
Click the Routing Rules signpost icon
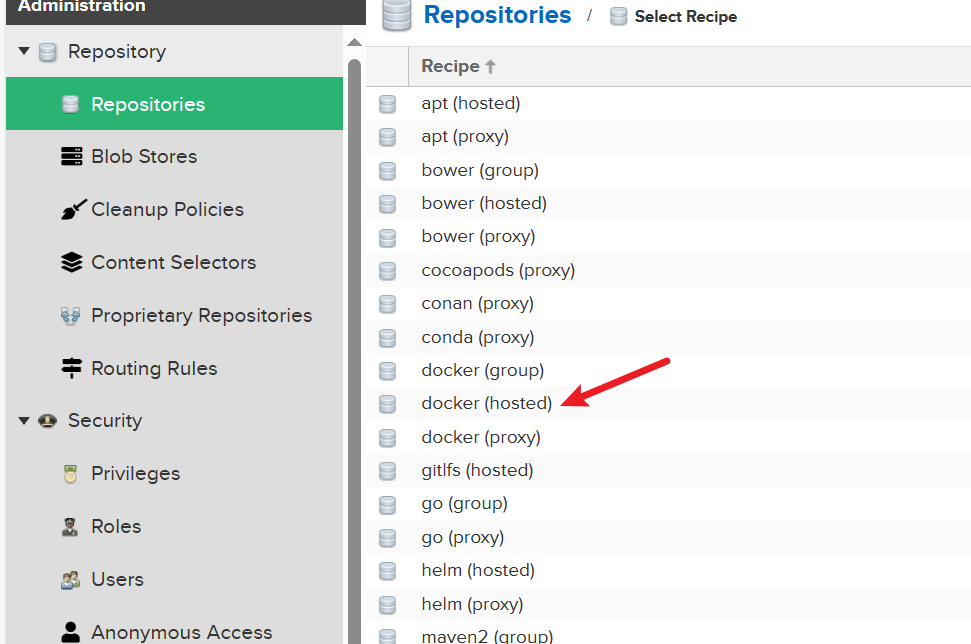pos(71,368)
